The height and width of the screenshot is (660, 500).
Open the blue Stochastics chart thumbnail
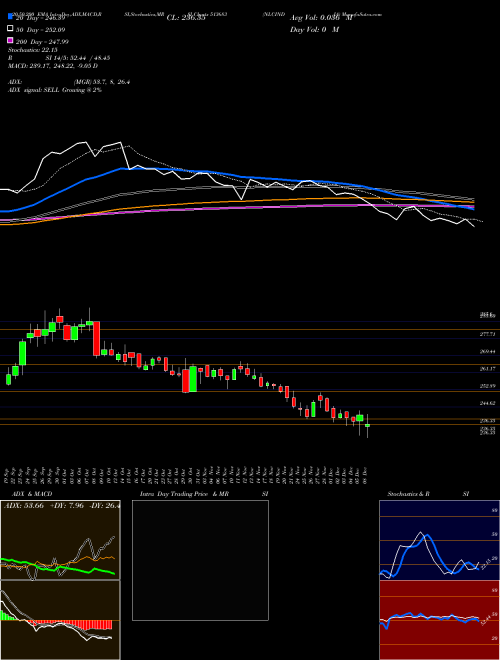pos(439,540)
